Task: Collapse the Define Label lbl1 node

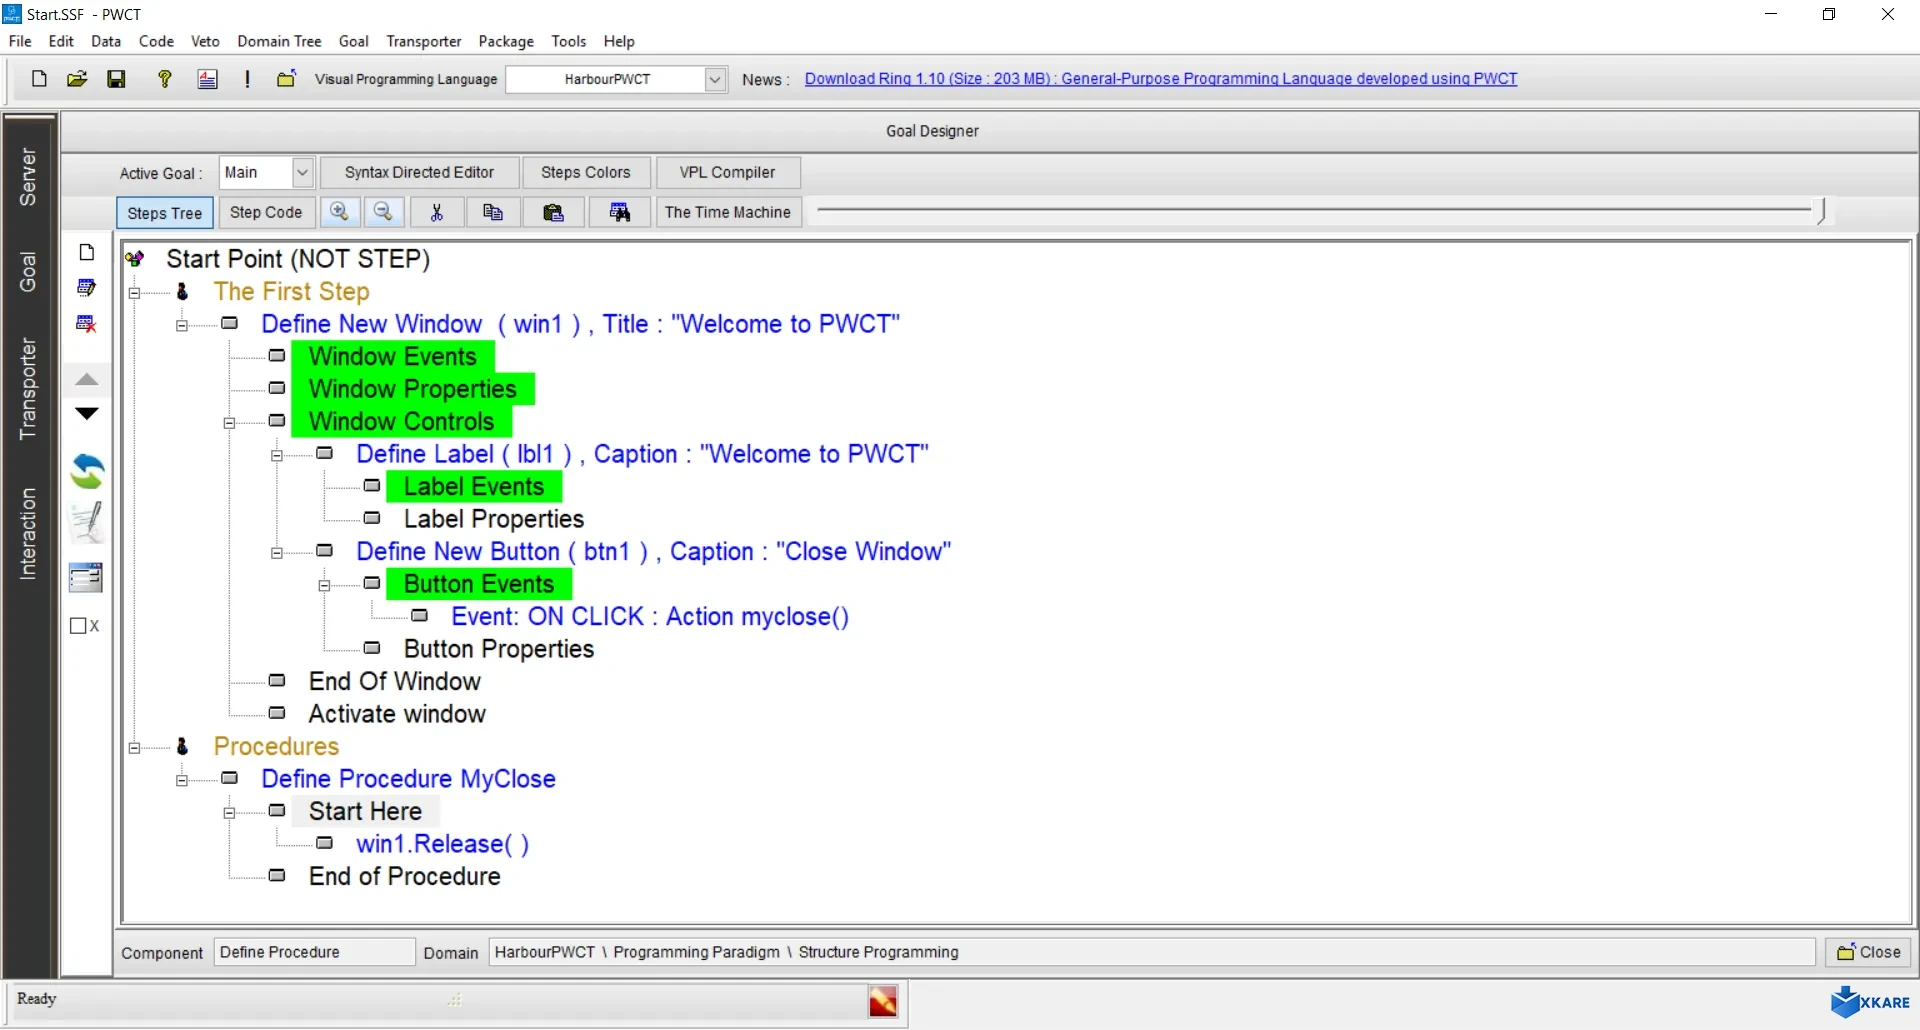Action: click(x=277, y=455)
